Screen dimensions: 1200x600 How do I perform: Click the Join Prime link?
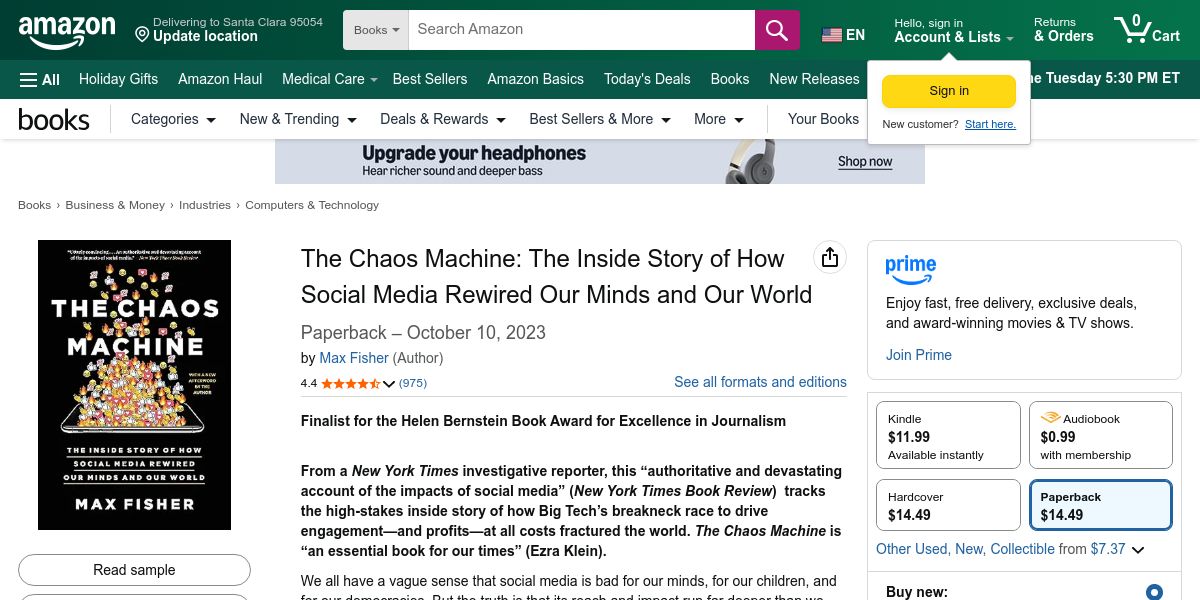(919, 355)
